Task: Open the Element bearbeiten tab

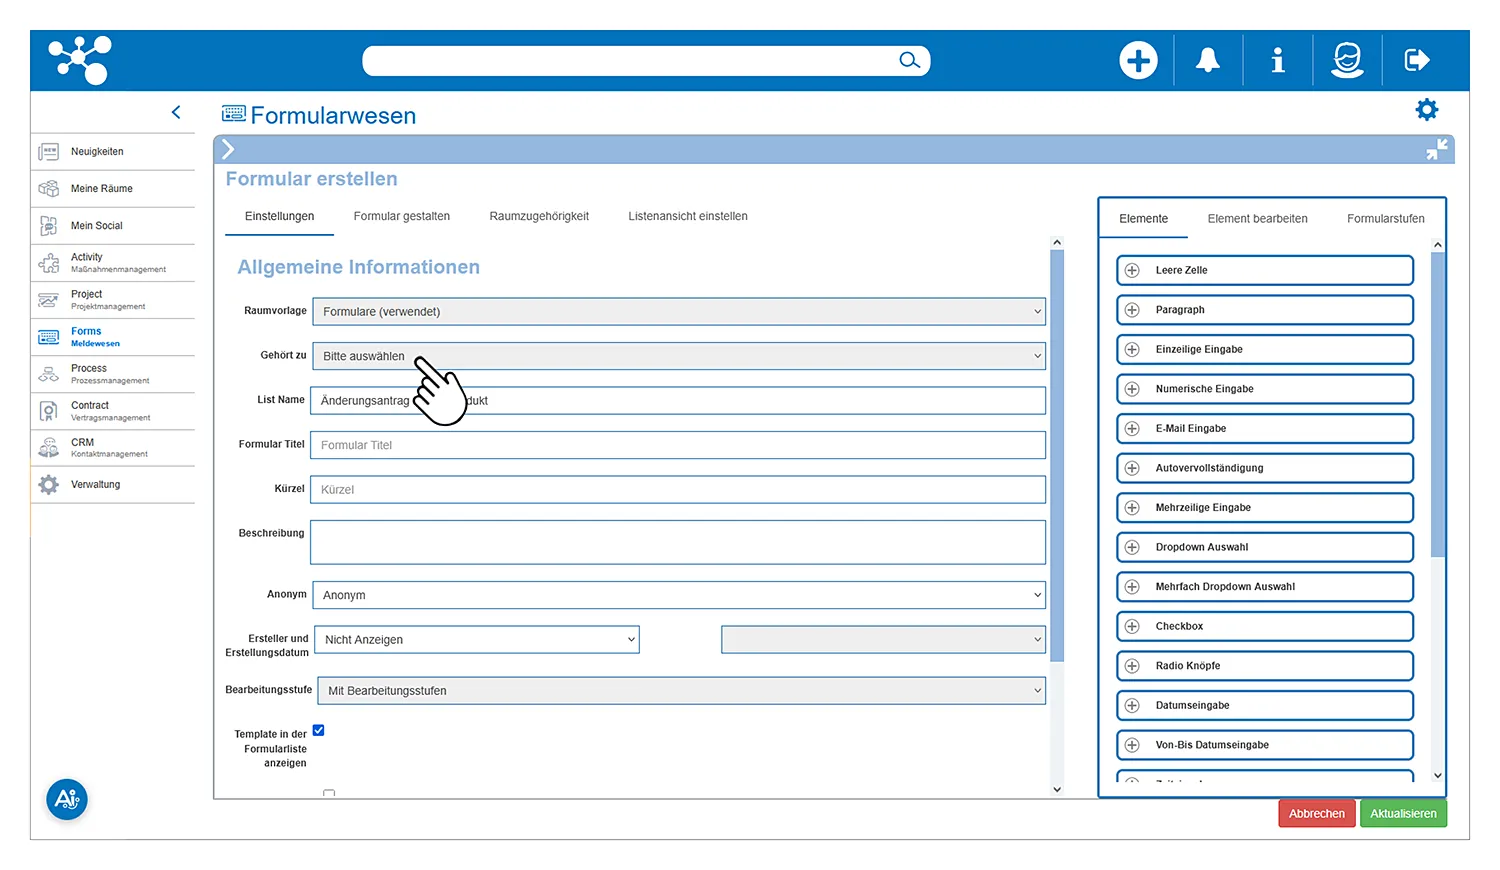Action: click(1257, 219)
